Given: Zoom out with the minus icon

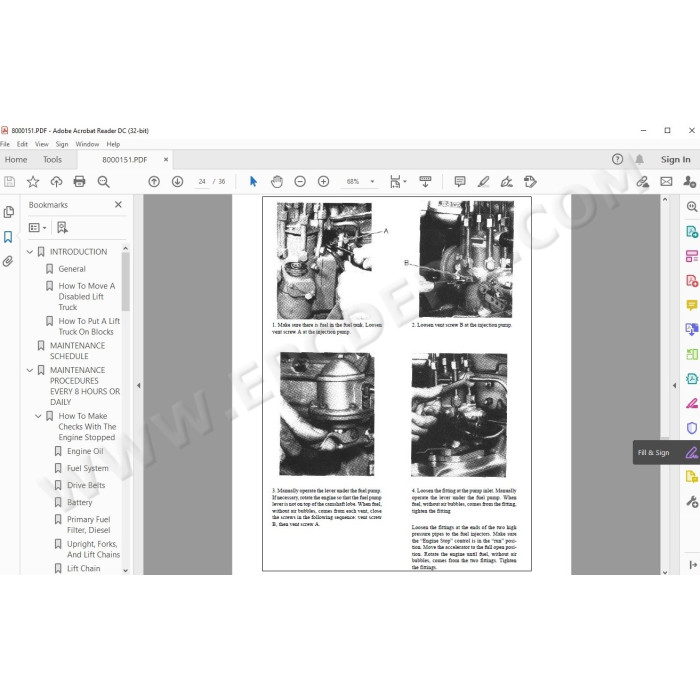Looking at the screenshot, I should point(300,182).
